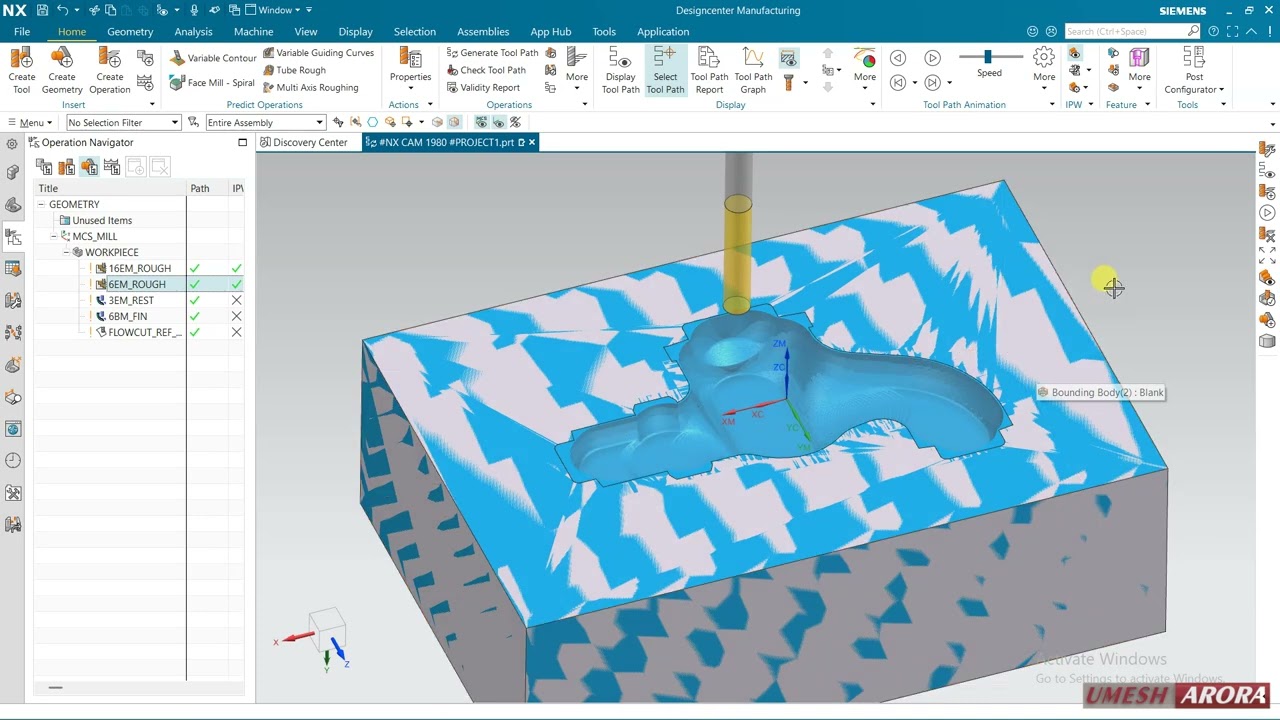Maximize the Operation Navigator panel
This screenshot has width=1280, height=720.
(x=242, y=142)
